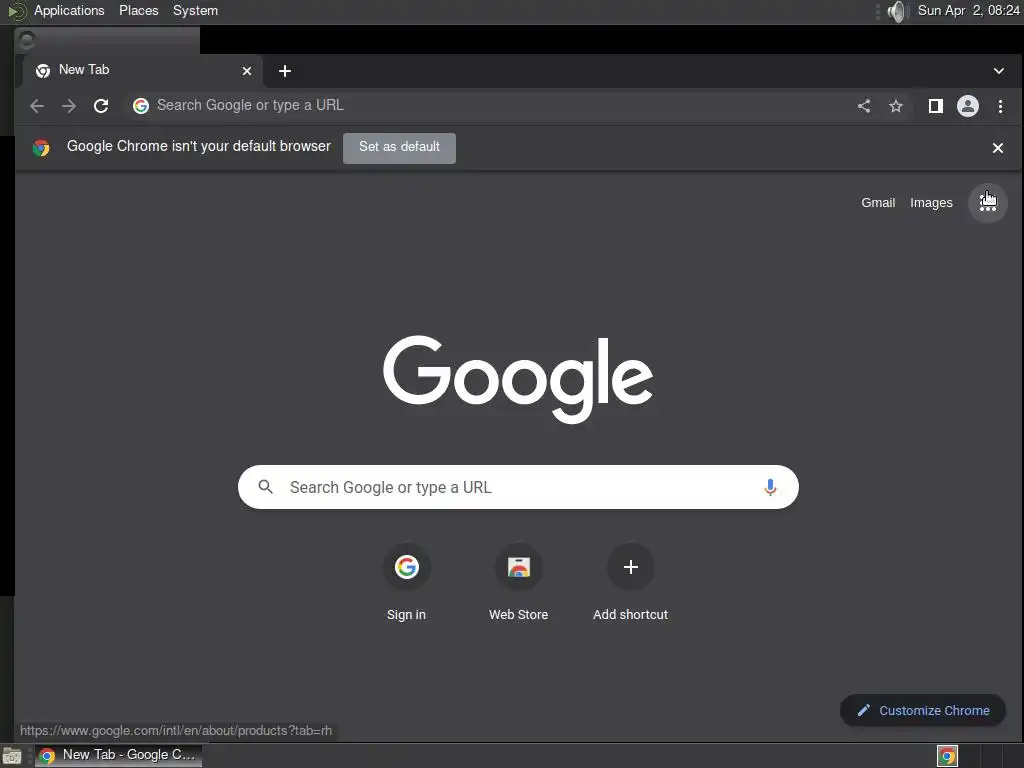Click the Chrome logo in infobar

pos(41,148)
